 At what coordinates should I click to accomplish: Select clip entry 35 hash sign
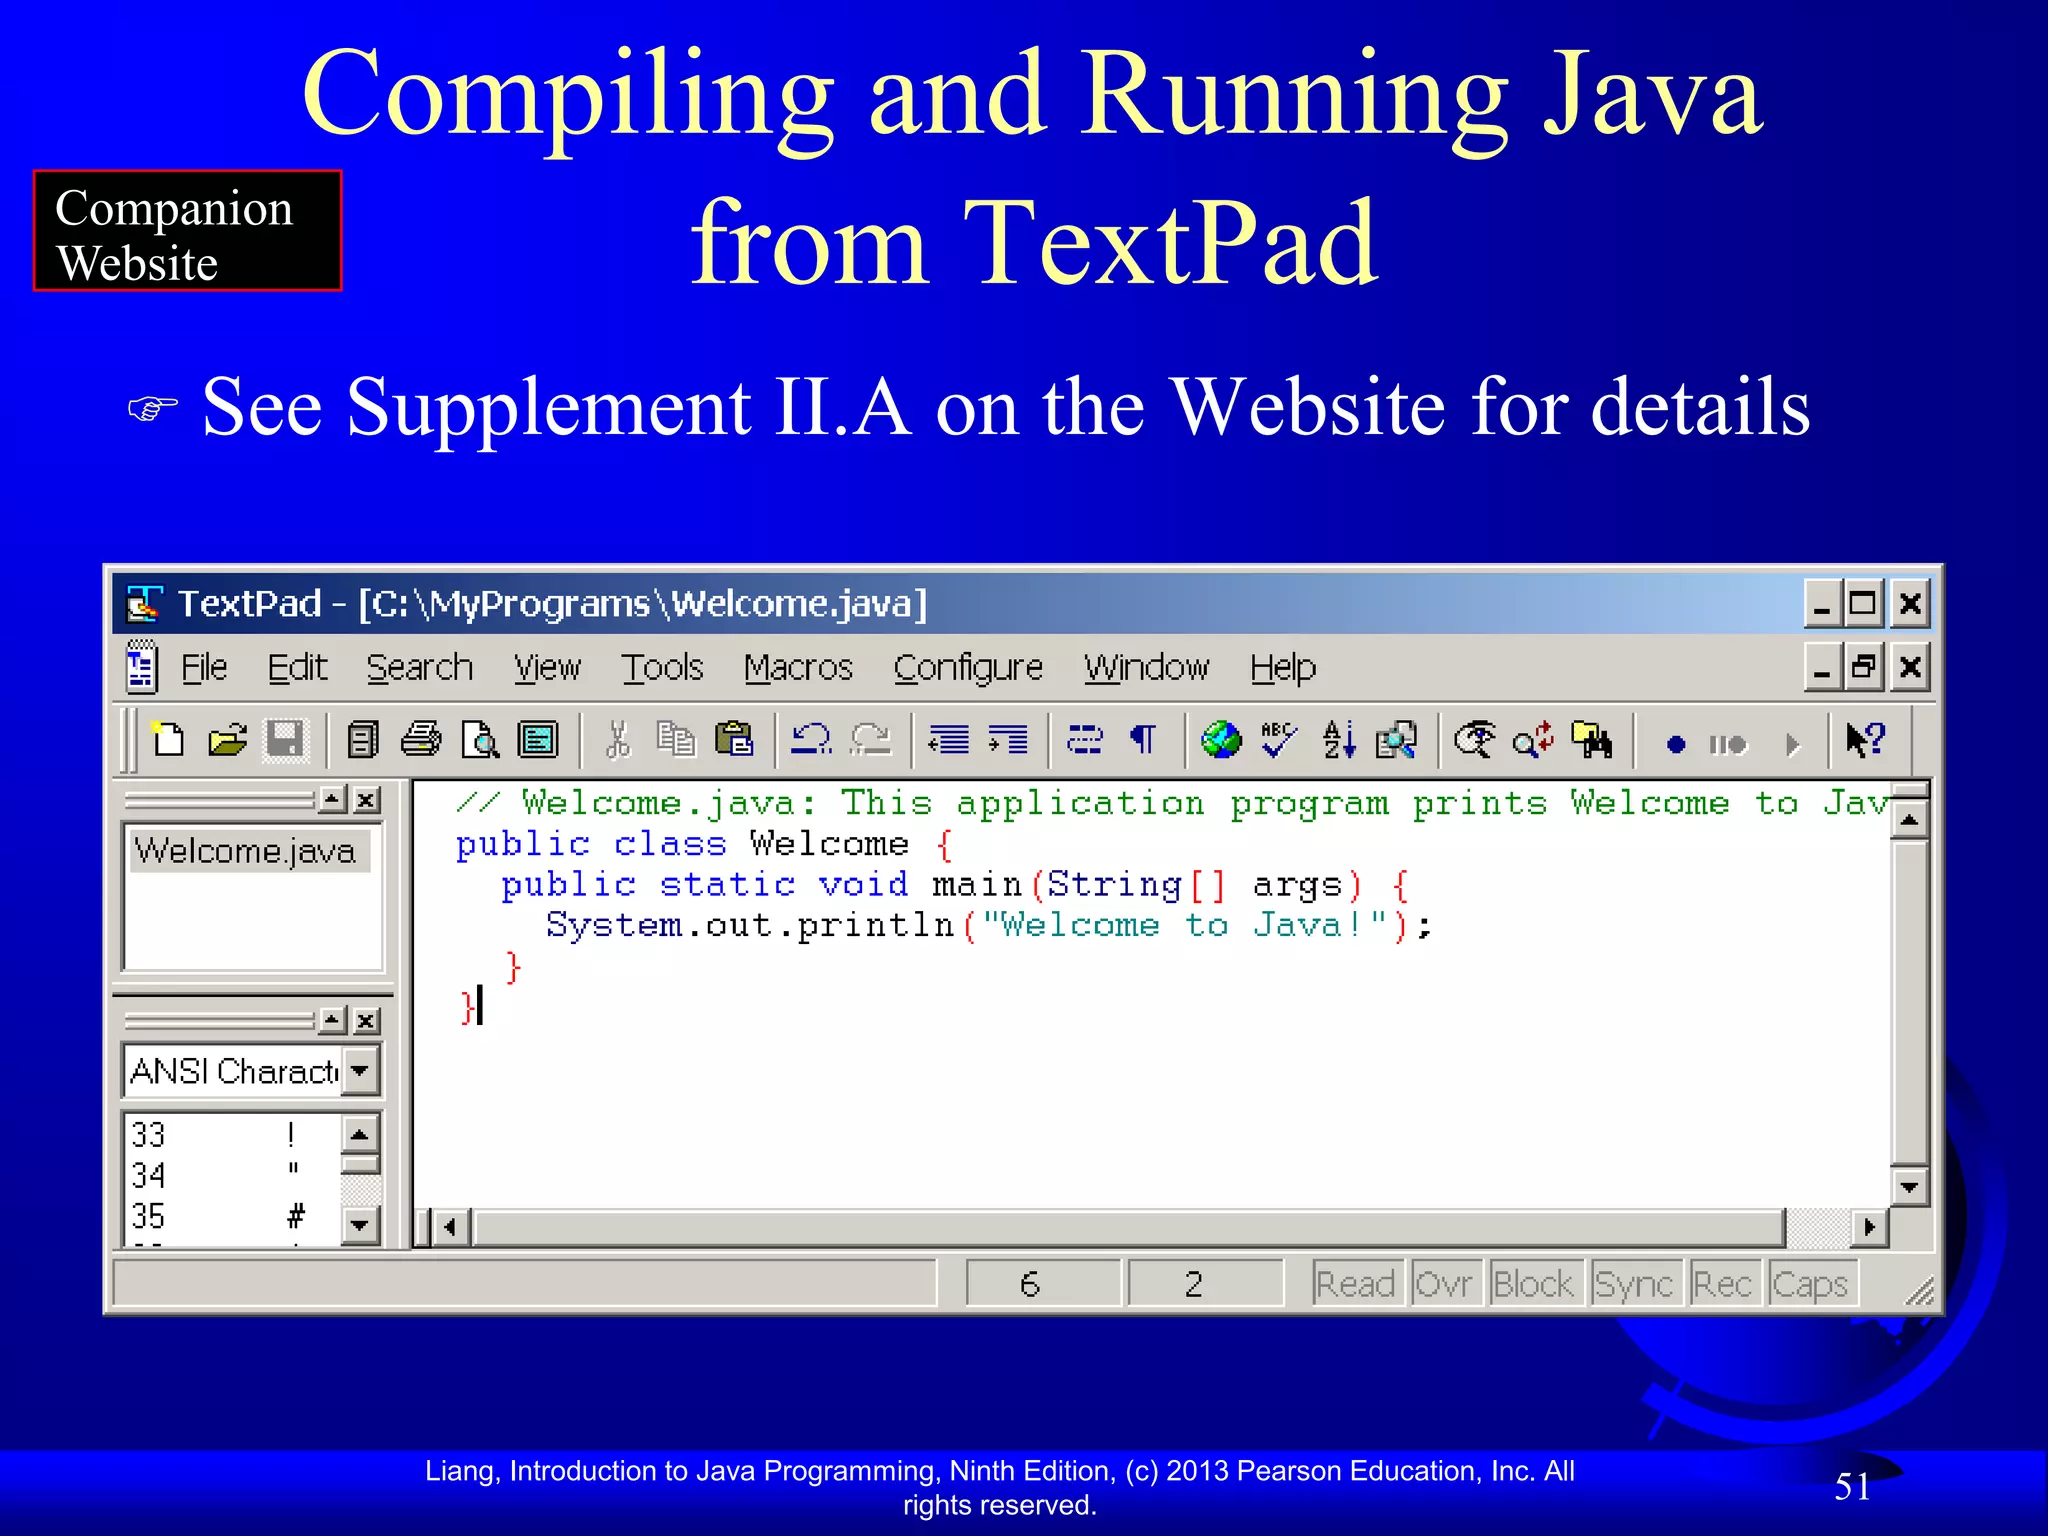232,1216
